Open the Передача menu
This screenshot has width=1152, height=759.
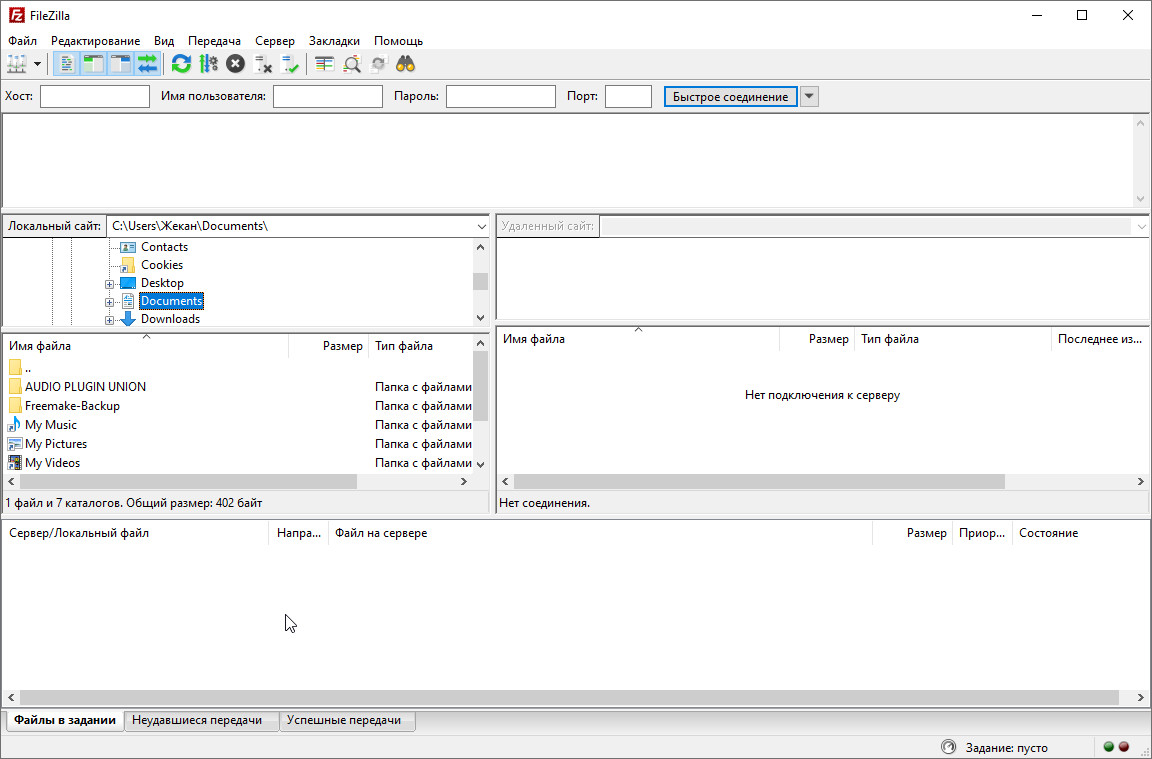[x=214, y=41]
